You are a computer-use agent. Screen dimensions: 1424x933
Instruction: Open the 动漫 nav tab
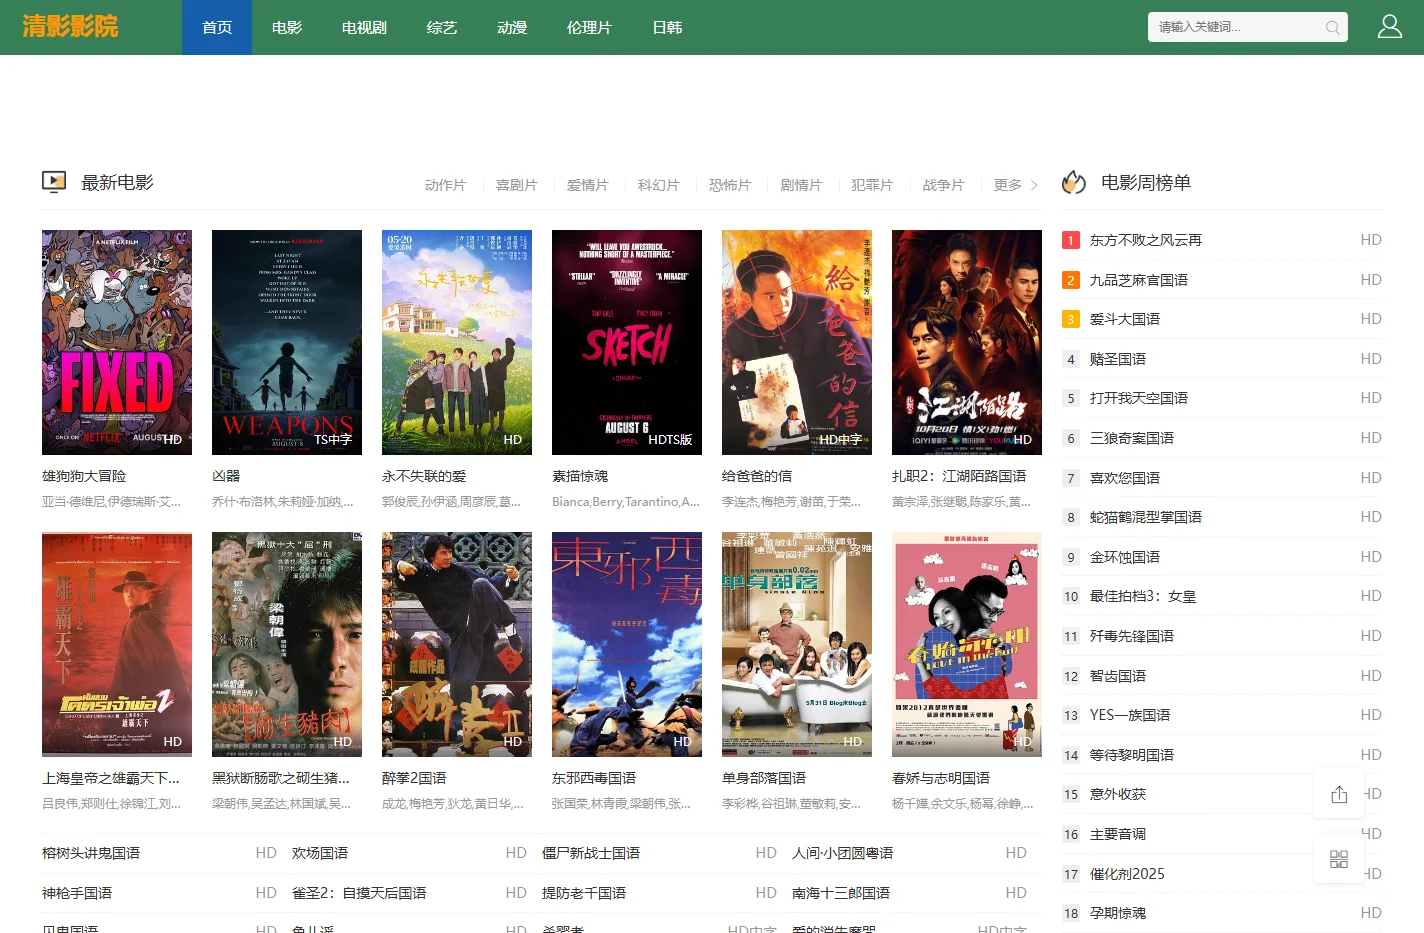512,27
